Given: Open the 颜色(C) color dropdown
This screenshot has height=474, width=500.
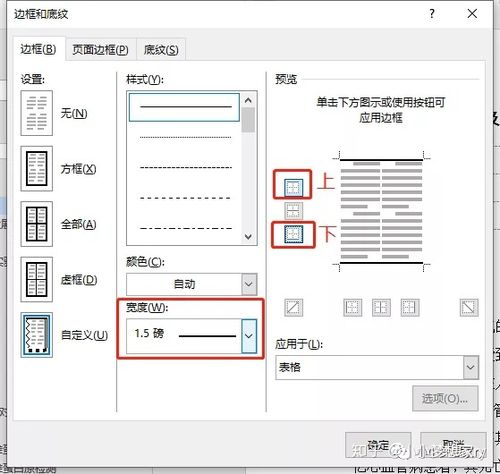Looking at the screenshot, I should 249,284.
